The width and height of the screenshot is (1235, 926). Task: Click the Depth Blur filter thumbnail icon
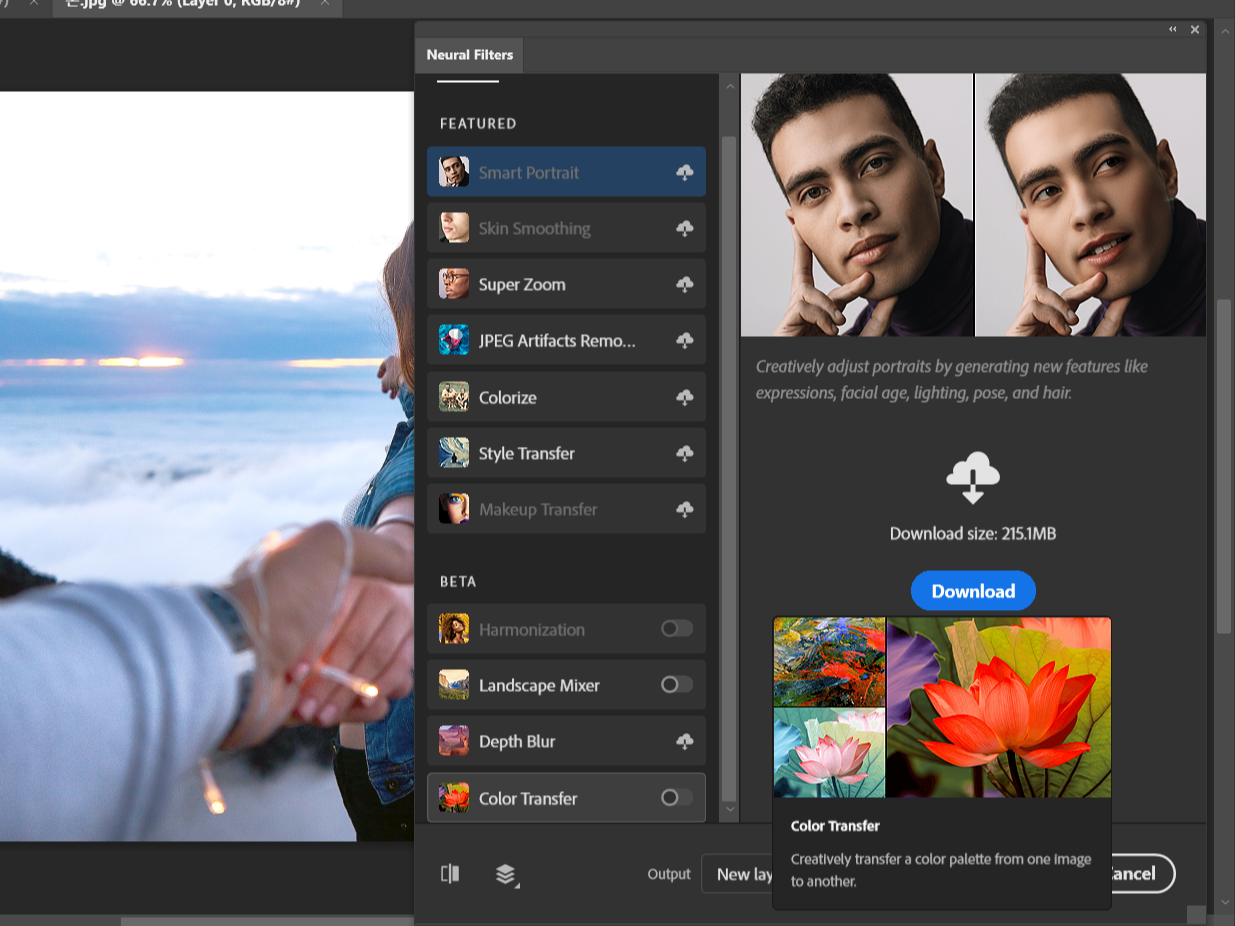tap(454, 741)
